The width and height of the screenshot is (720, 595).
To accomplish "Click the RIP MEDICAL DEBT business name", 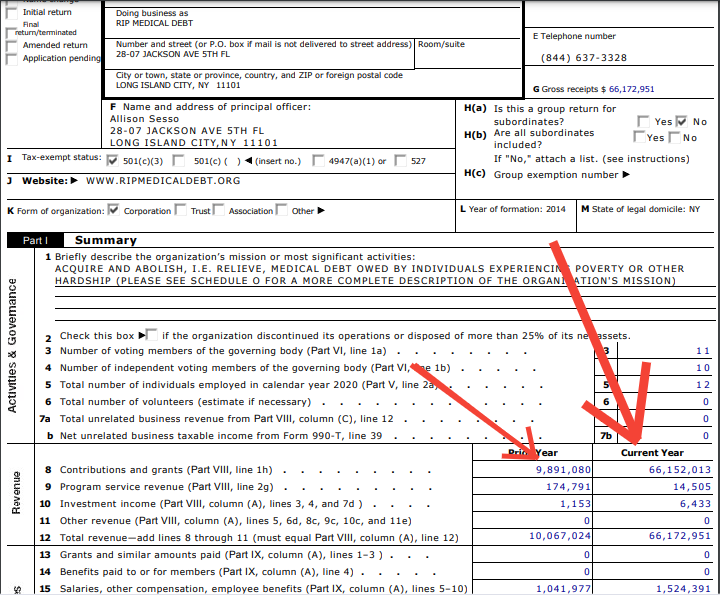I will point(154,23).
